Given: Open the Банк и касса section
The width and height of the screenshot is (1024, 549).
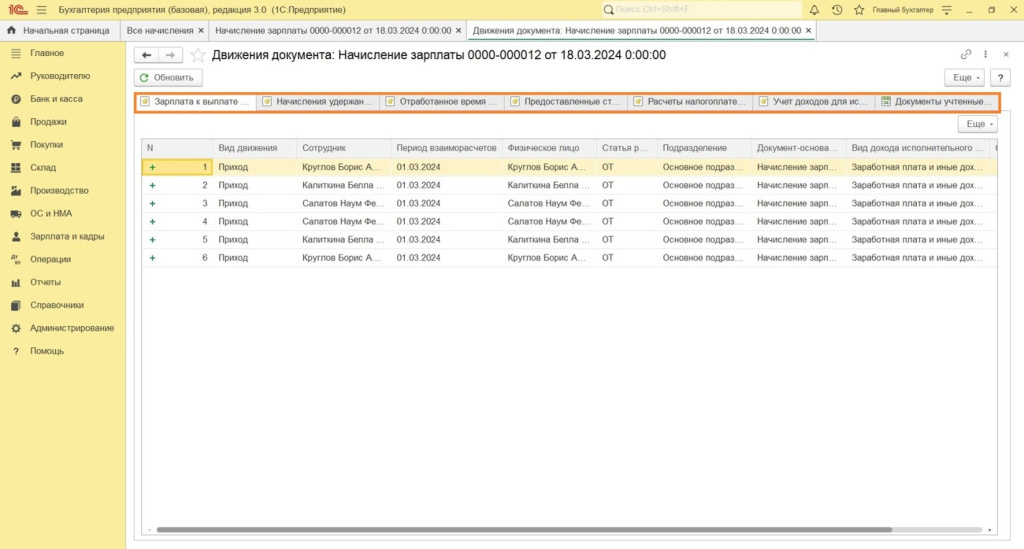Looking at the screenshot, I should pyautogui.click(x=56, y=99).
